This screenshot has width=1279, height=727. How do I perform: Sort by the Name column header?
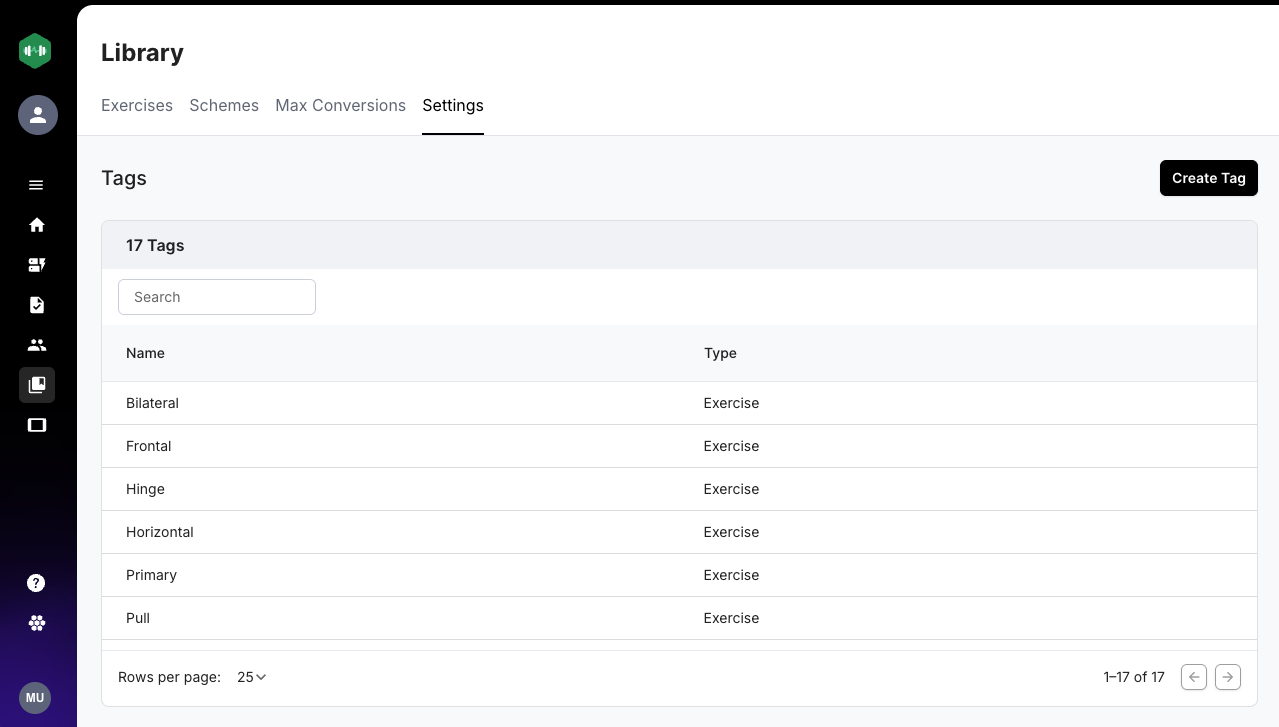(145, 353)
